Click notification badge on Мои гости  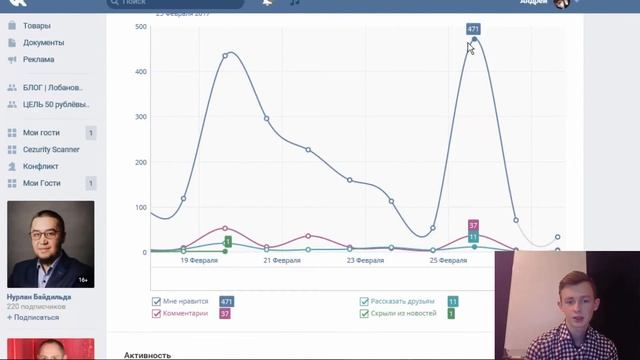pos(91,133)
